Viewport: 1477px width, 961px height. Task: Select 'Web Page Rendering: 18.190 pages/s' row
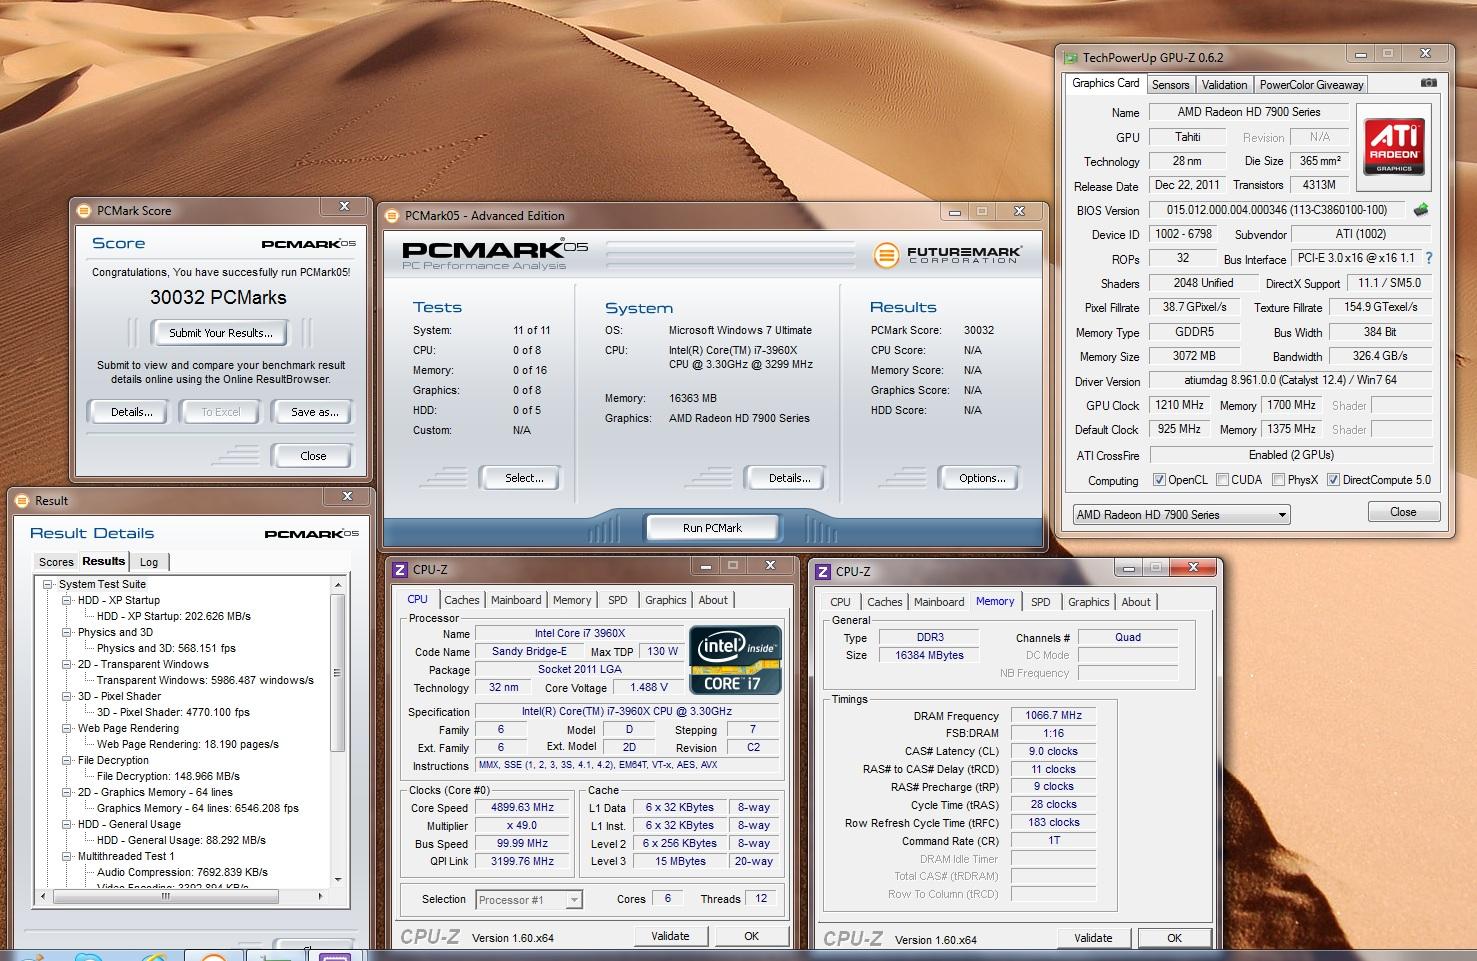tap(188, 744)
